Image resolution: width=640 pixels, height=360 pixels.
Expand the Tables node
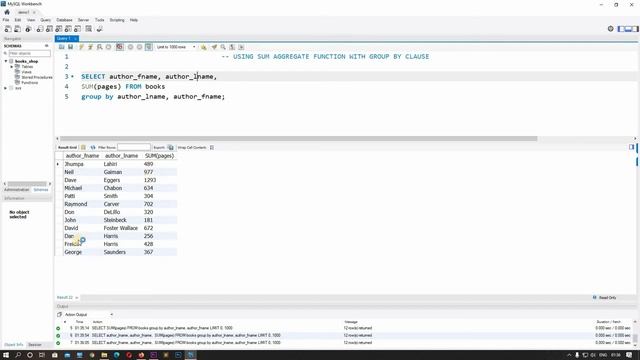[x=12, y=67]
